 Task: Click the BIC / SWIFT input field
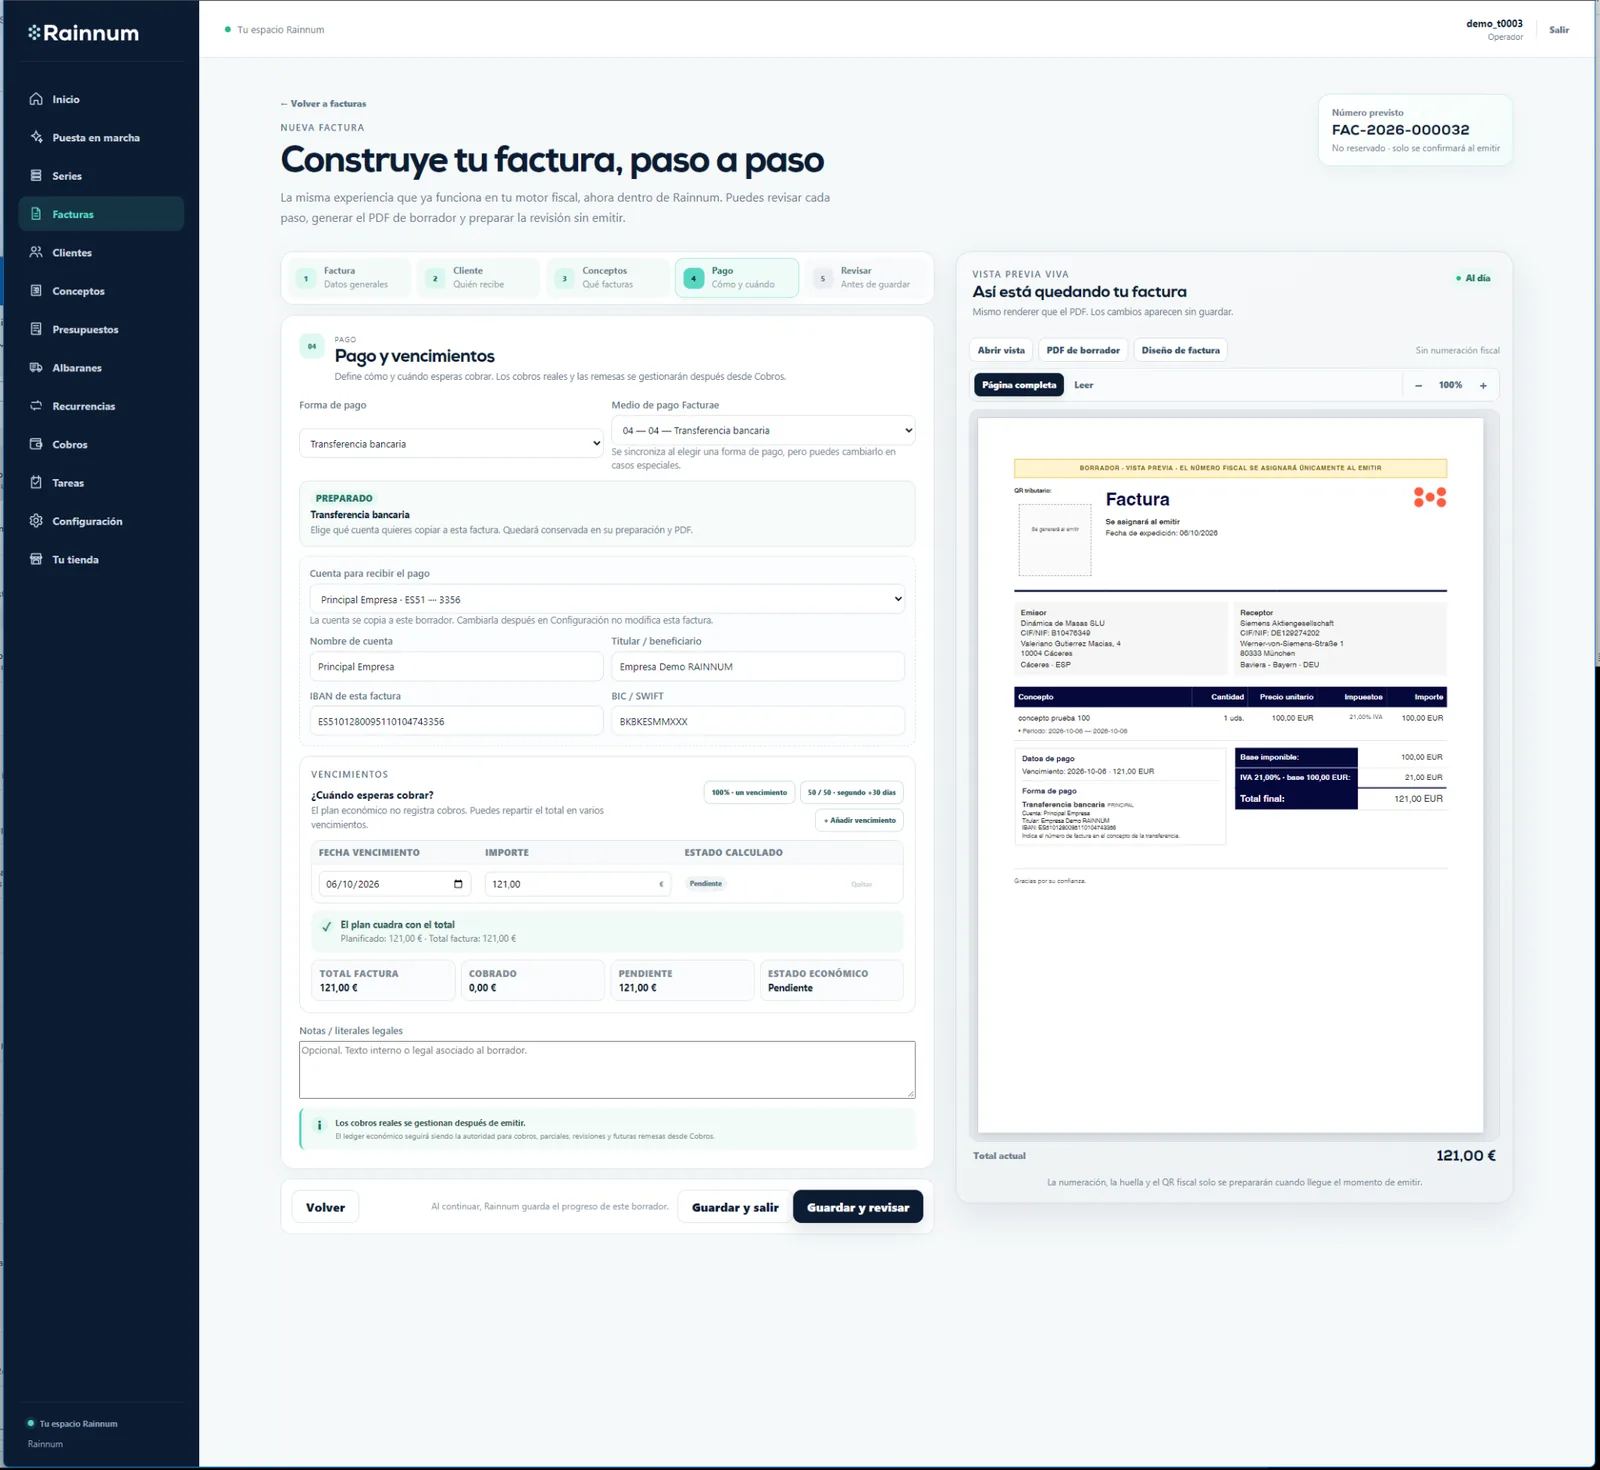(758, 721)
